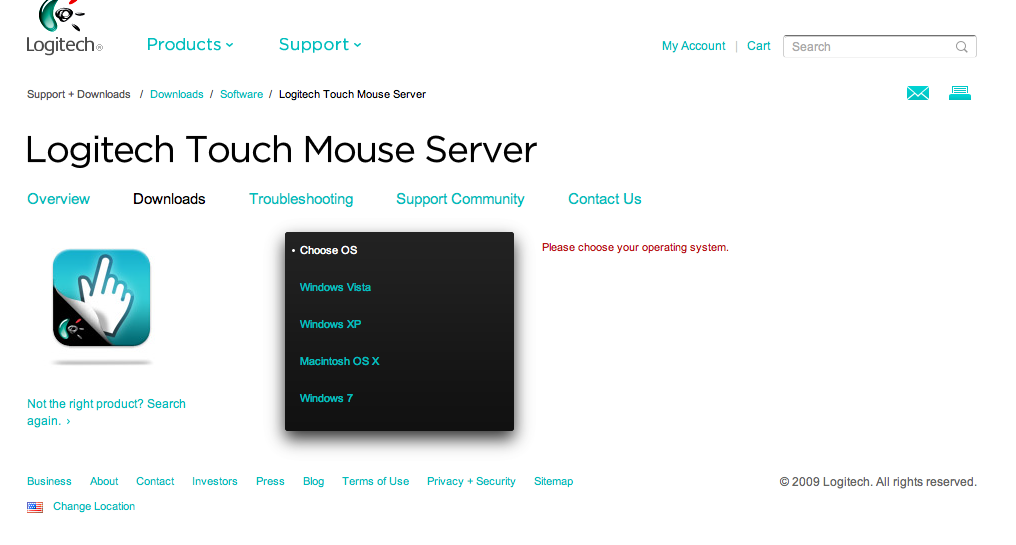Open the Cart link
The width and height of the screenshot is (1016, 545).
pyautogui.click(x=759, y=46)
